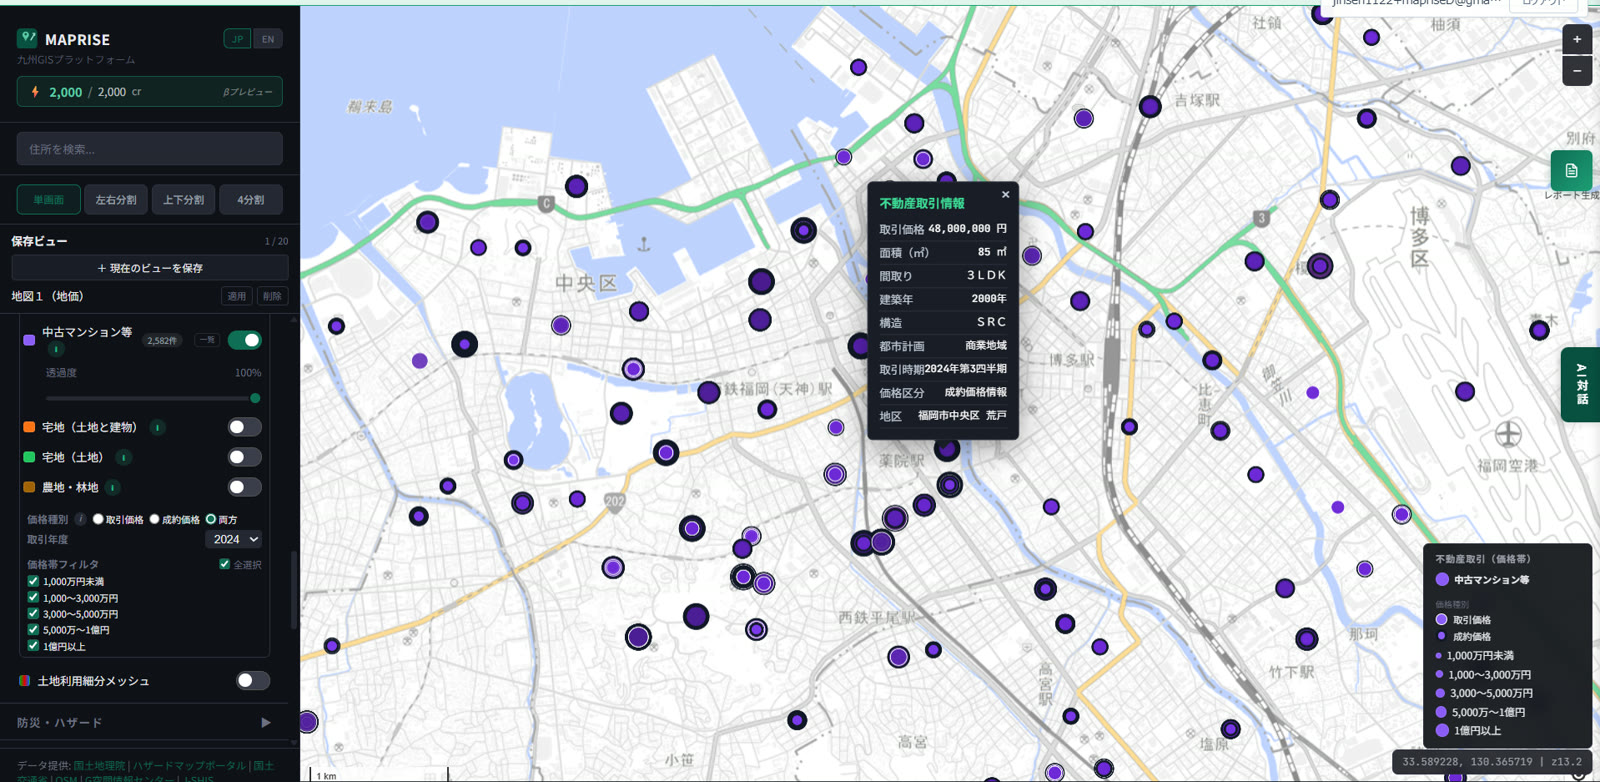Select the 両方 radio button
This screenshot has width=1600, height=782.
pyautogui.click(x=210, y=519)
